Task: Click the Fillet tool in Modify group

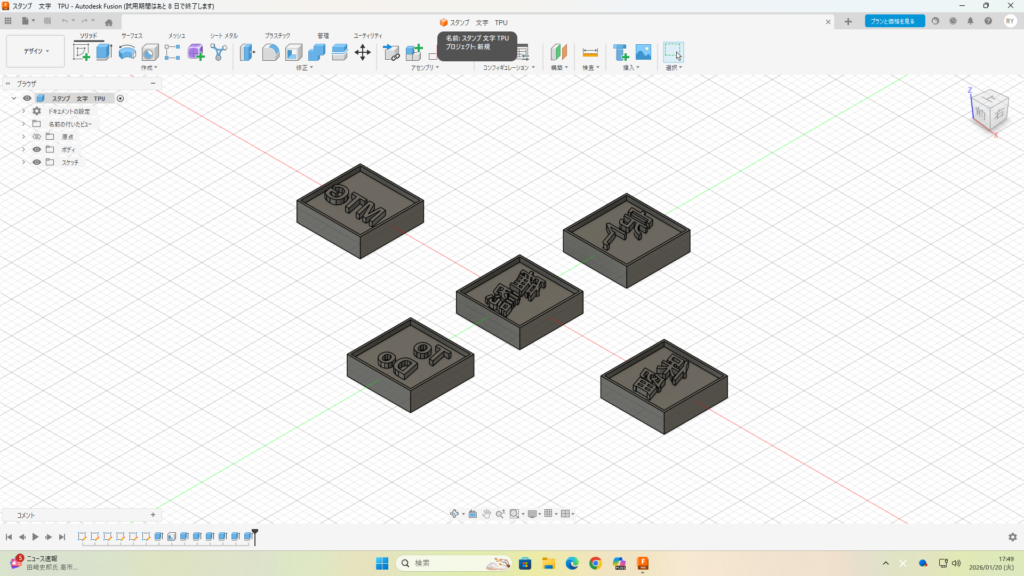Action: 270,52
